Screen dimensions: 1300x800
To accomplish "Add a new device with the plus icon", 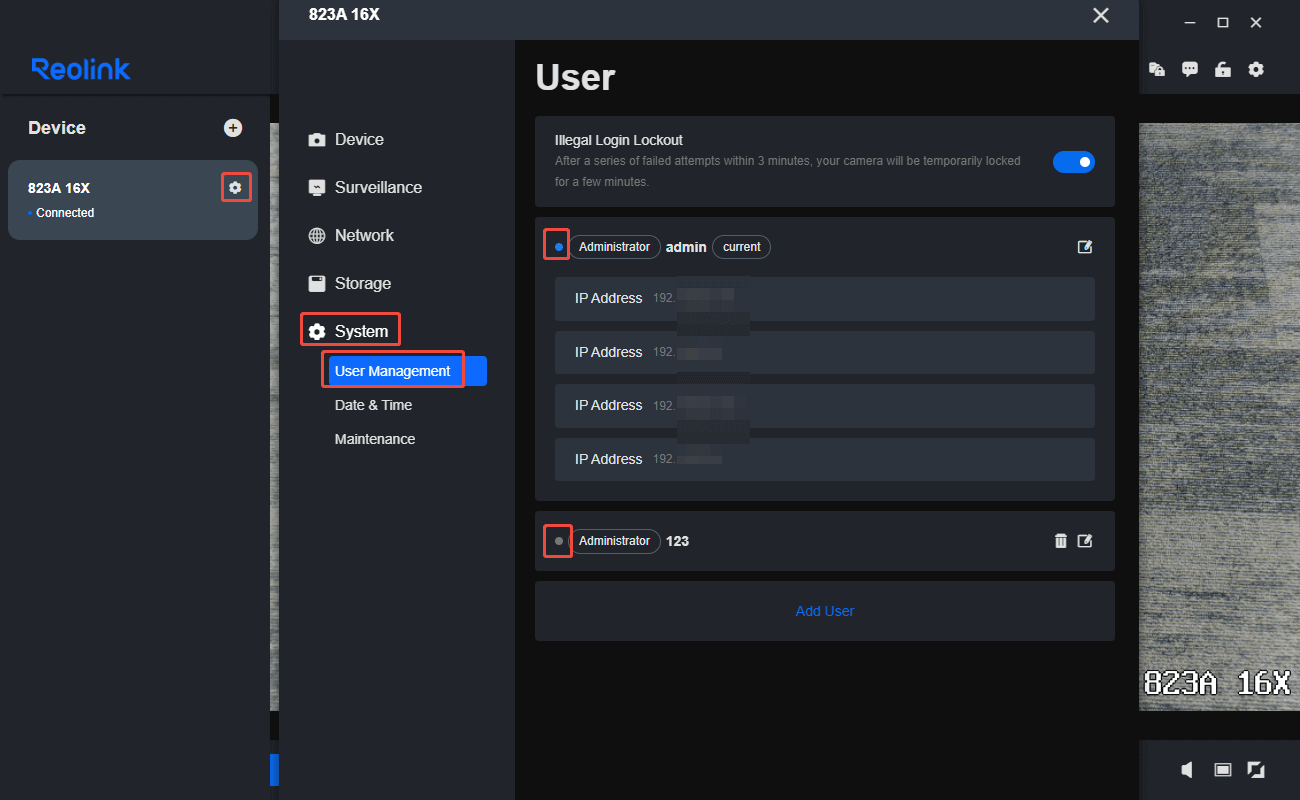I will coord(233,128).
